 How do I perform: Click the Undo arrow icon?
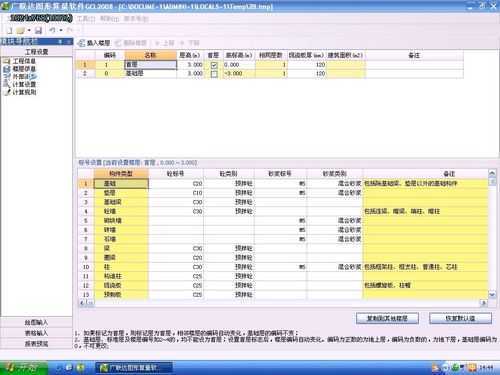(x=52, y=30)
